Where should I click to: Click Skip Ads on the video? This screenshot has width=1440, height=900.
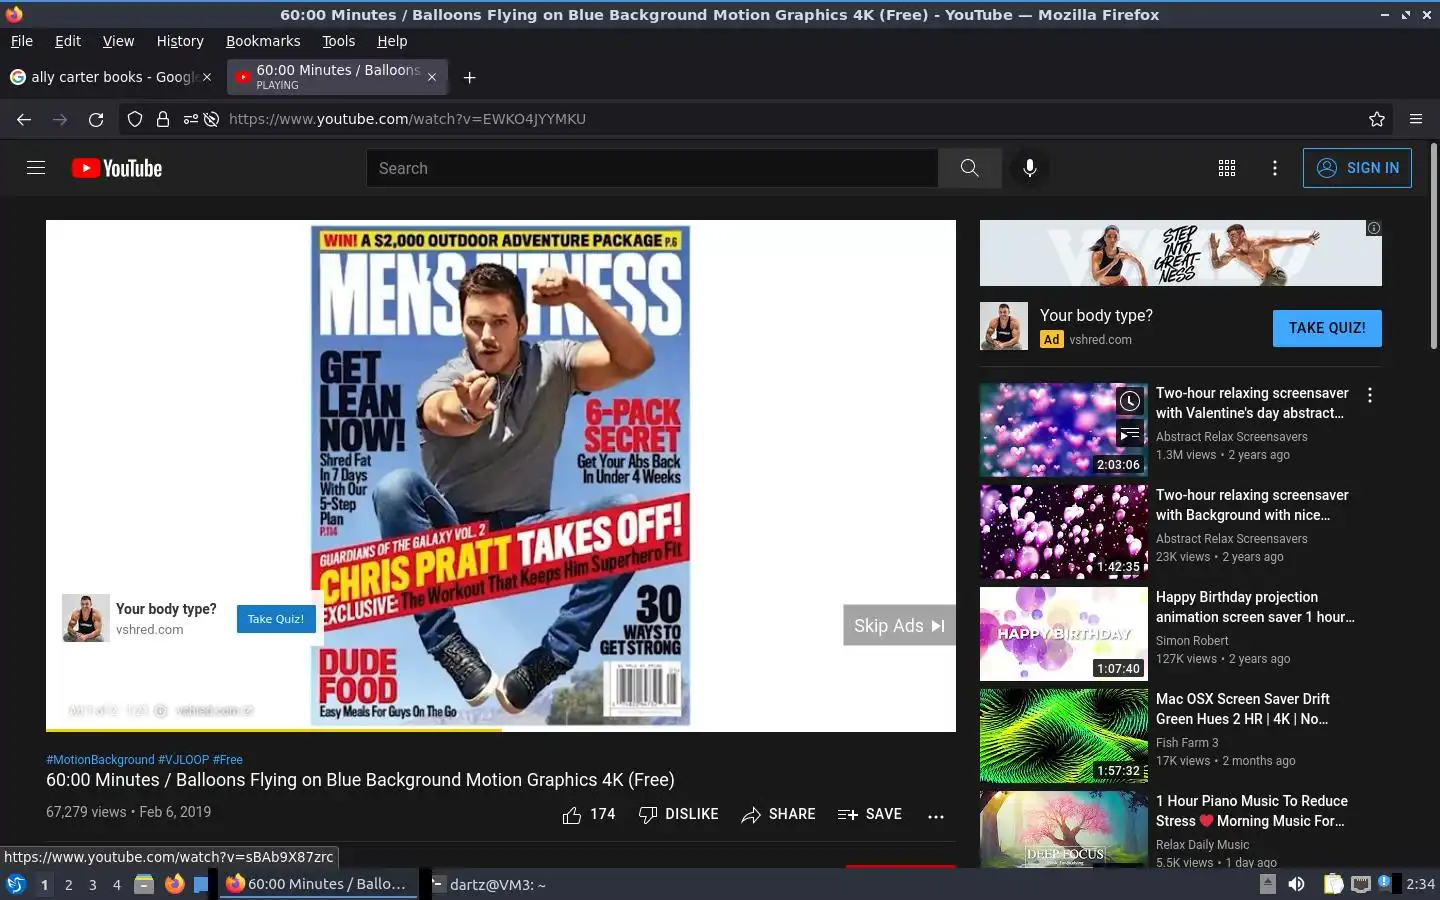tap(899, 625)
